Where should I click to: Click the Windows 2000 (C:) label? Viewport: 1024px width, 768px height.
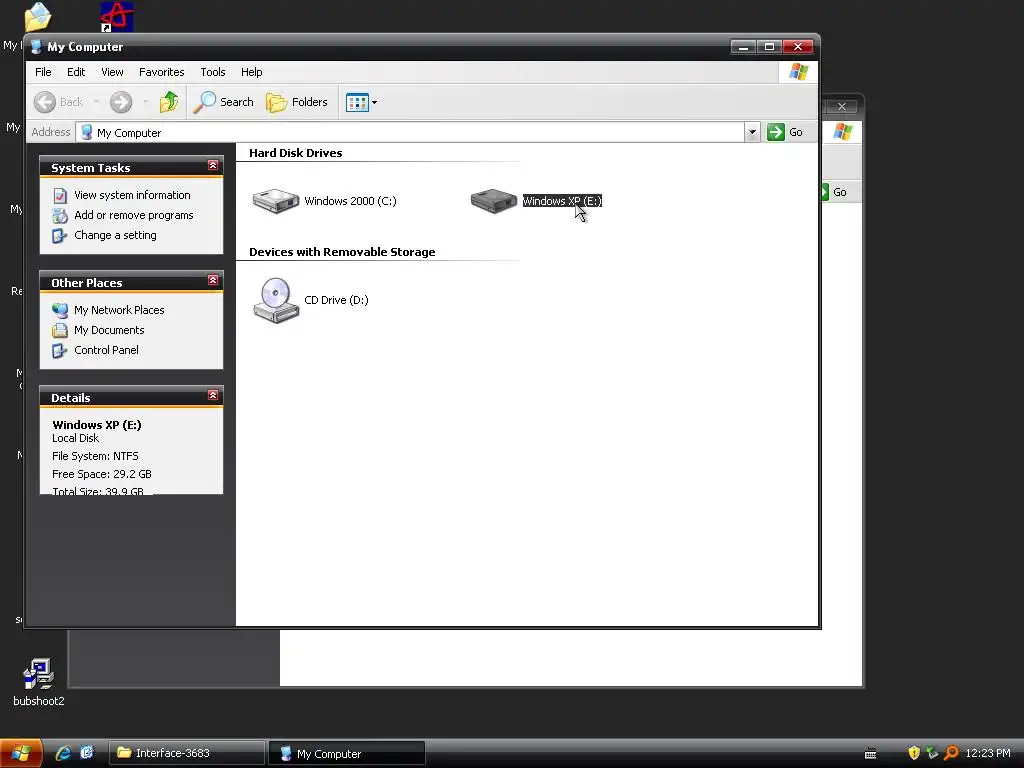click(350, 201)
